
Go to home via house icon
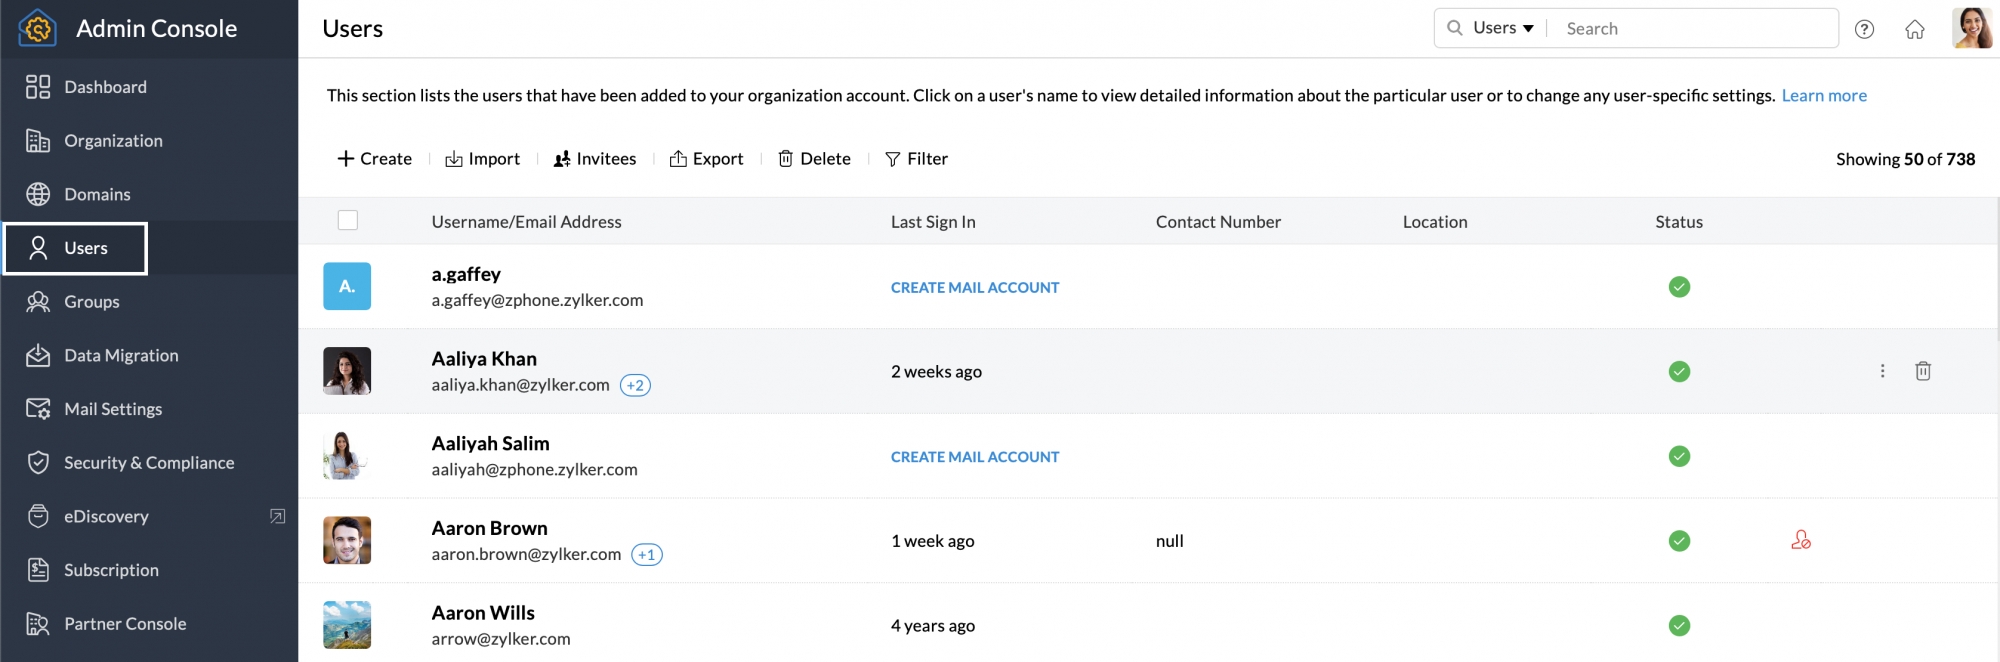pyautogui.click(x=1914, y=29)
